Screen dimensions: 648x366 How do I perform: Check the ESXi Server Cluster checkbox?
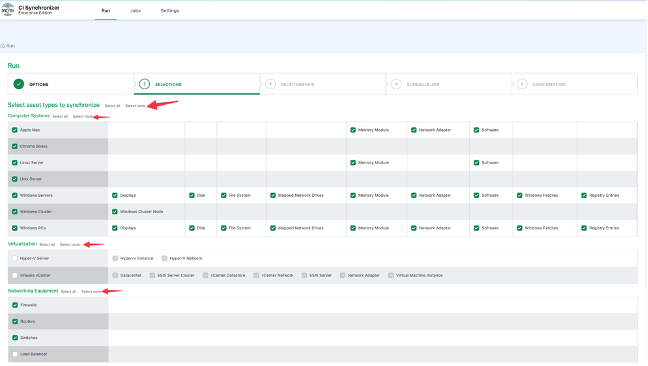152,275
